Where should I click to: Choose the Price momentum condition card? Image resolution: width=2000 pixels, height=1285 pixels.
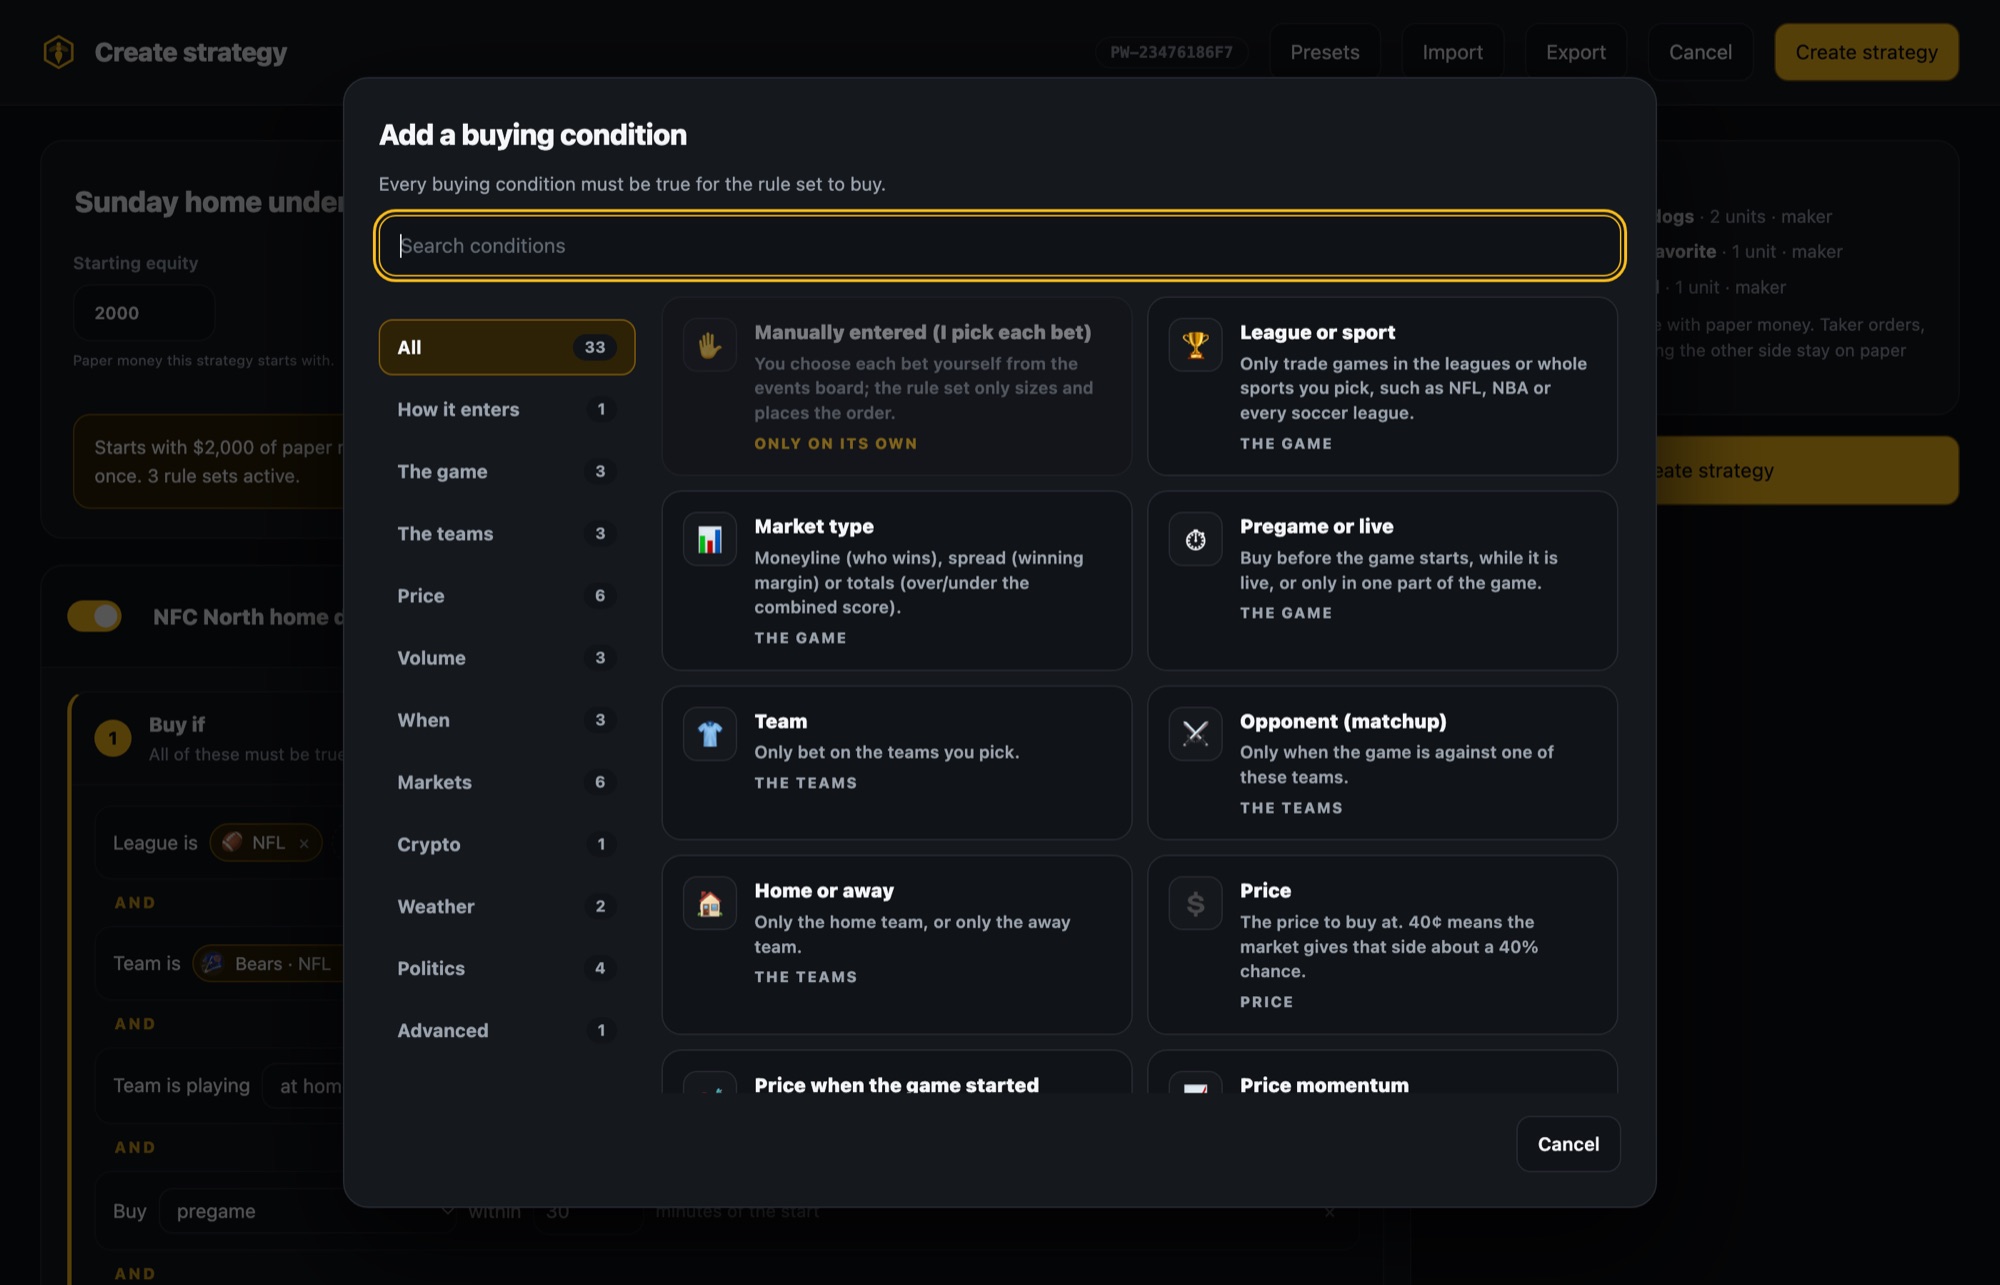pos(1382,1072)
